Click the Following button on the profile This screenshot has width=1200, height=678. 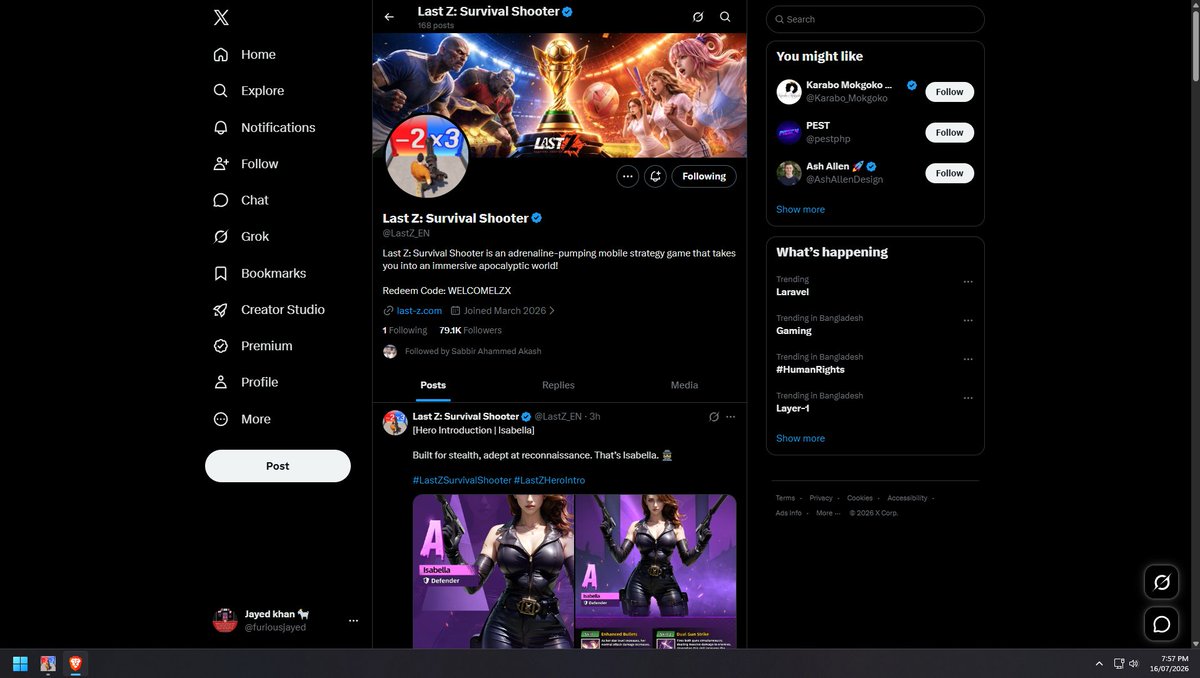tap(704, 176)
